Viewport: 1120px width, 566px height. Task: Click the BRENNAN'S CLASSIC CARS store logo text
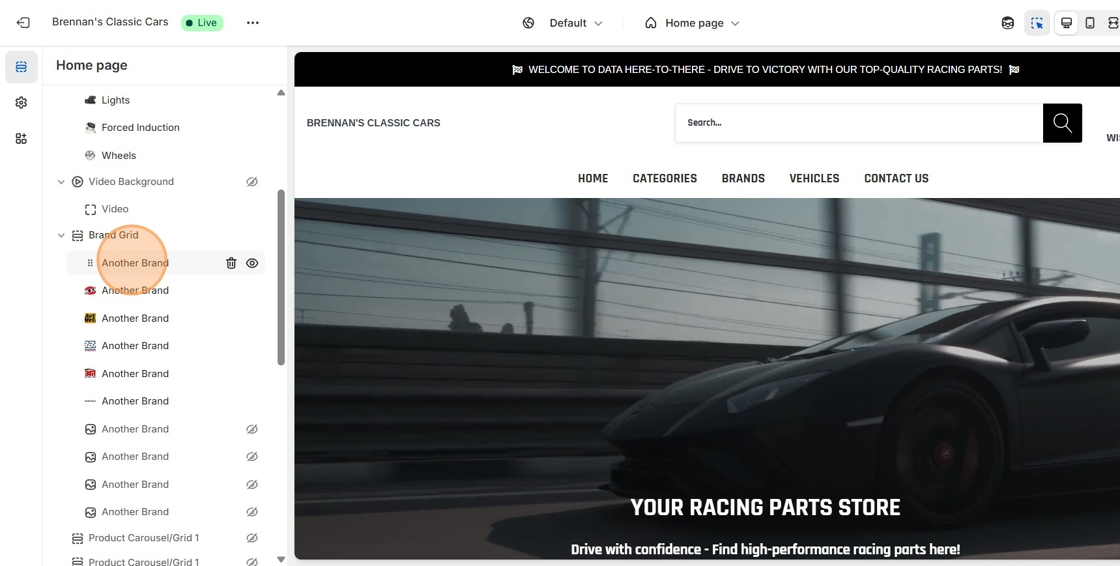(374, 123)
